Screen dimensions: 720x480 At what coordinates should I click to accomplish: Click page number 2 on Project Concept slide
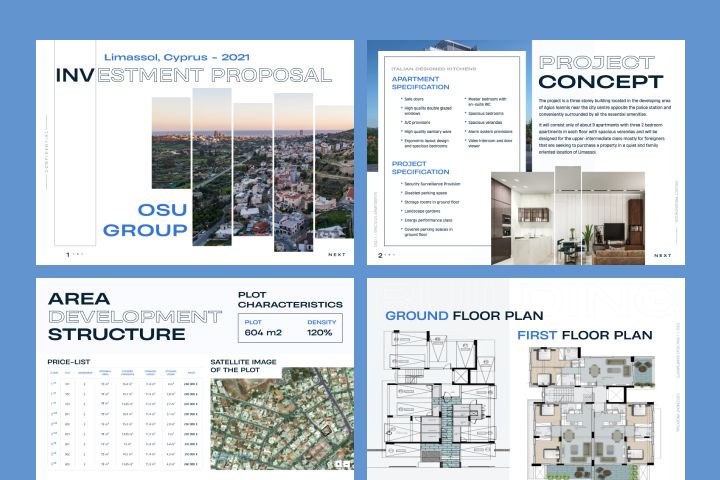coord(380,255)
